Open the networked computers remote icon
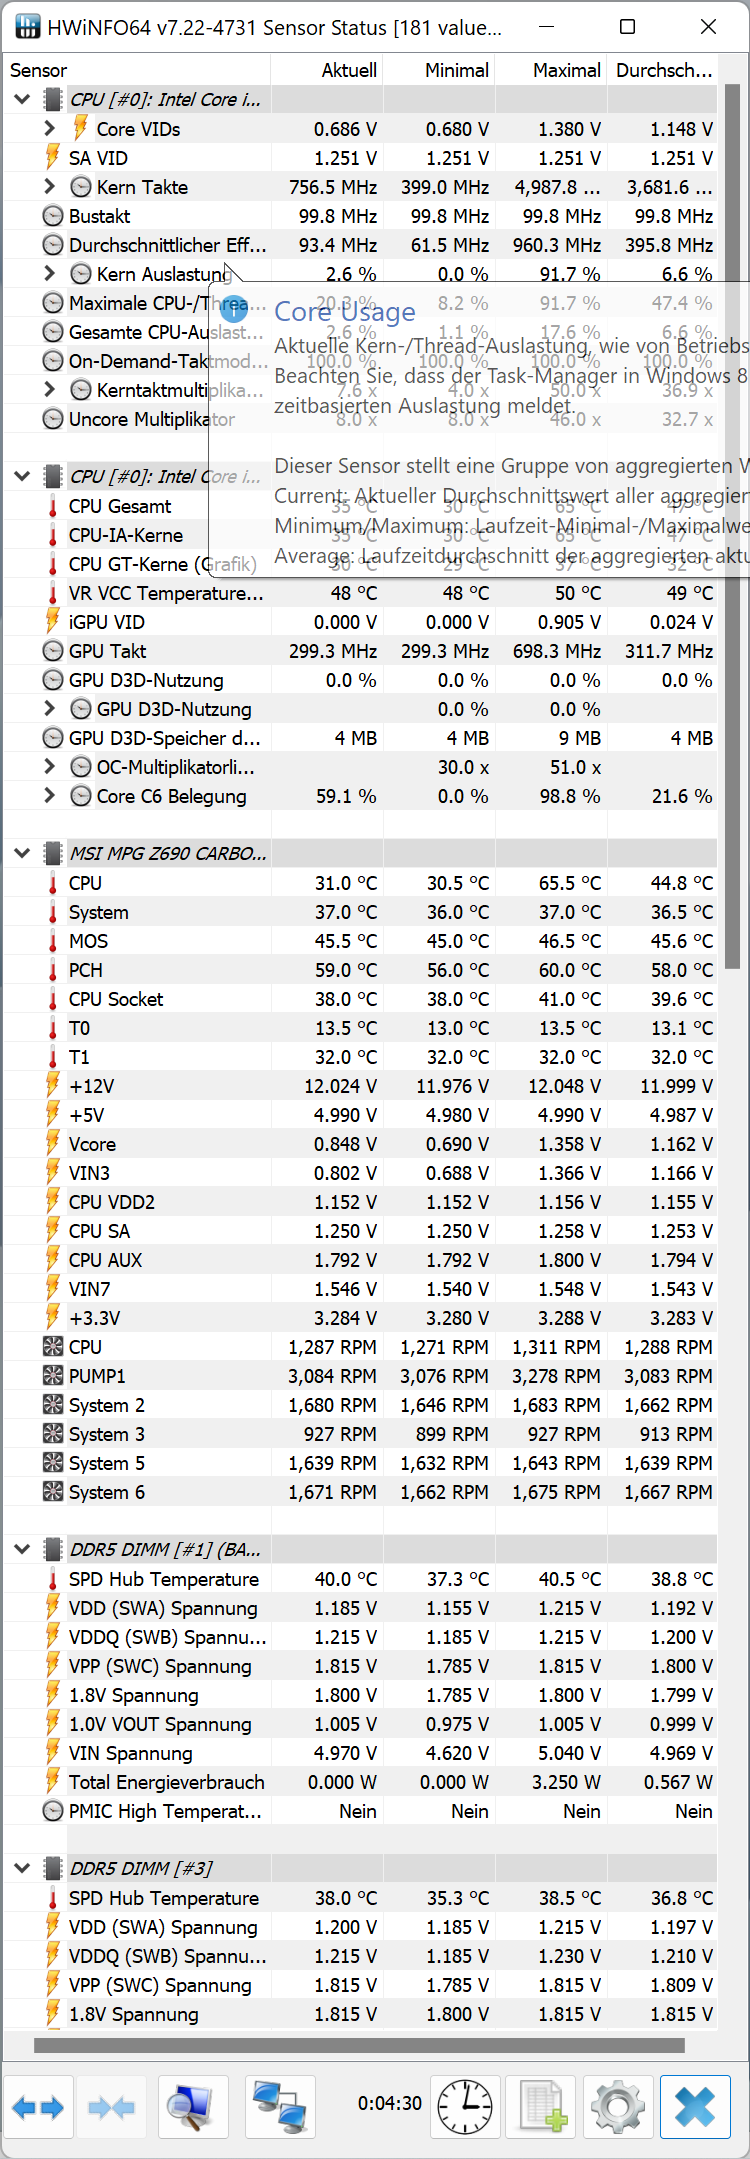The width and height of the screenshot is (750, 2159). [280, 2108]
